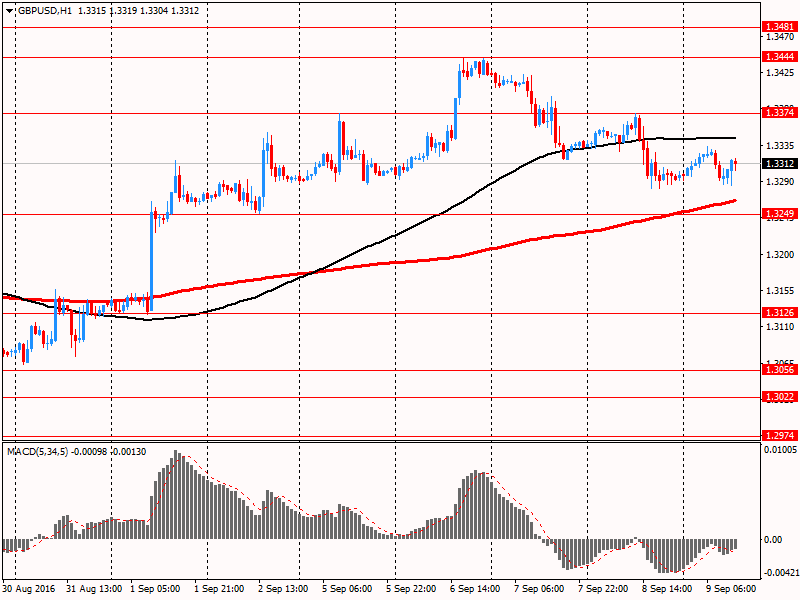800x600 pixels.
Task: Click the 2 Sep 13:00 time label
Action: pos(283,589)
